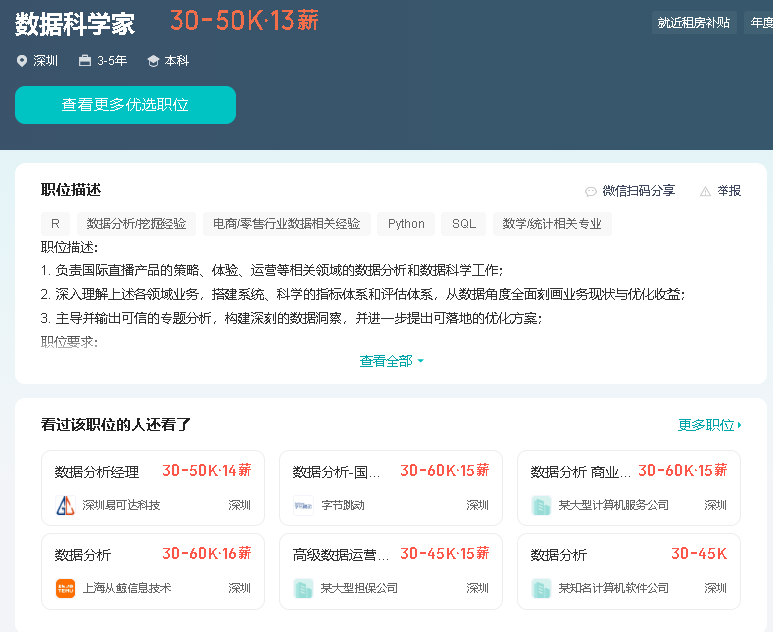Click the 就近租房补贴 benefit tag

tap(694, 23)
